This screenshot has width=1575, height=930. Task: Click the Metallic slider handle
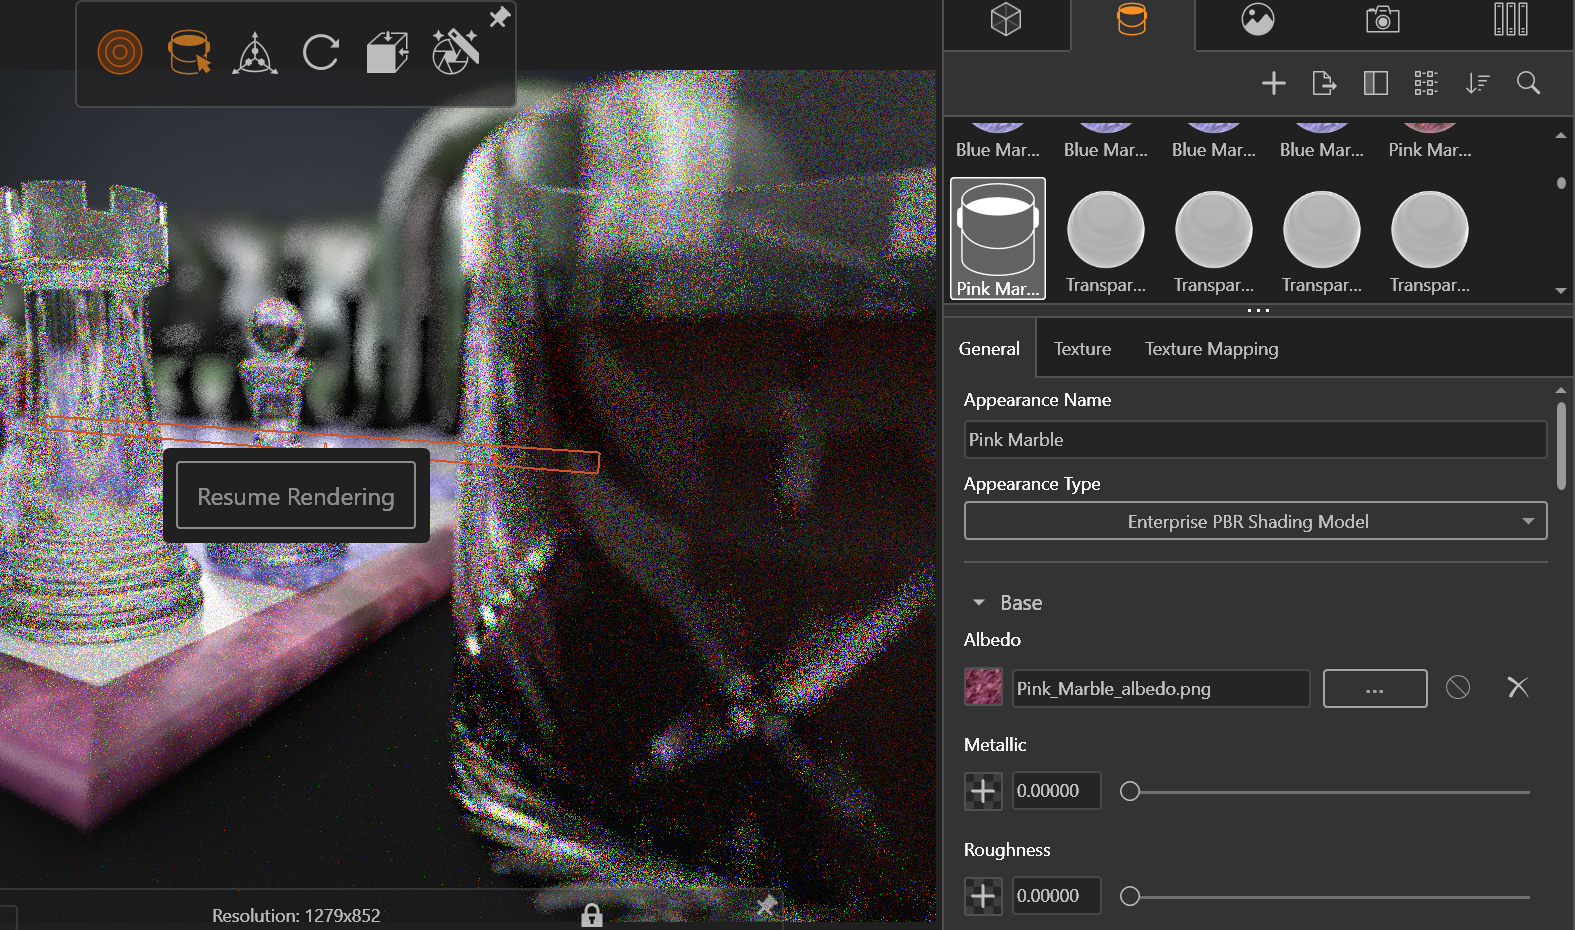1130,792
